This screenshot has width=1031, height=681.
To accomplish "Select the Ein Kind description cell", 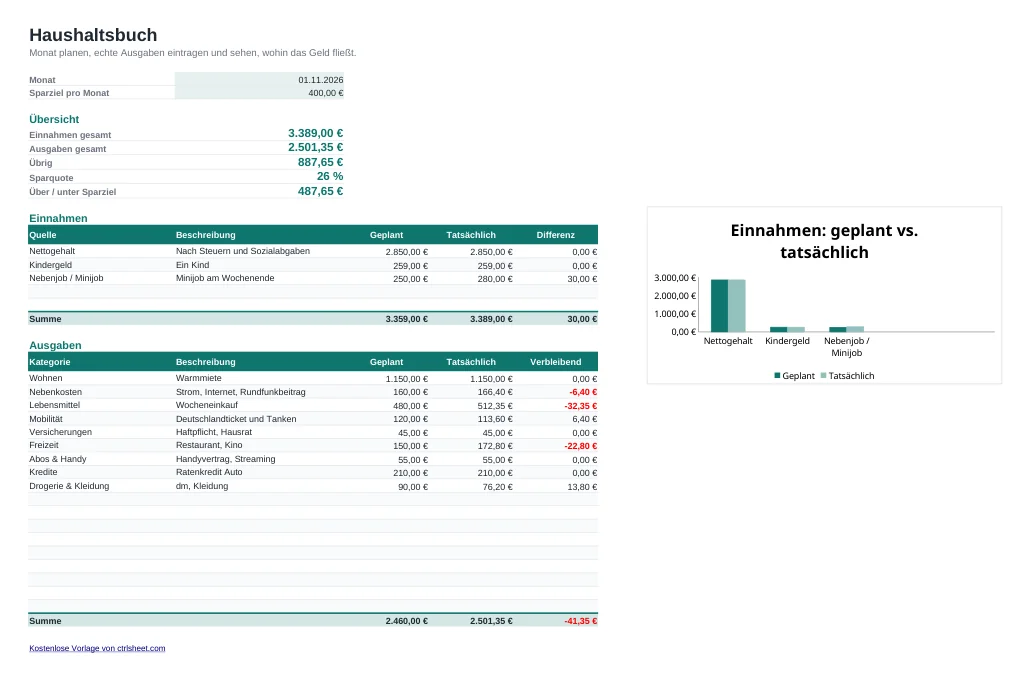I will click(260, 265).
